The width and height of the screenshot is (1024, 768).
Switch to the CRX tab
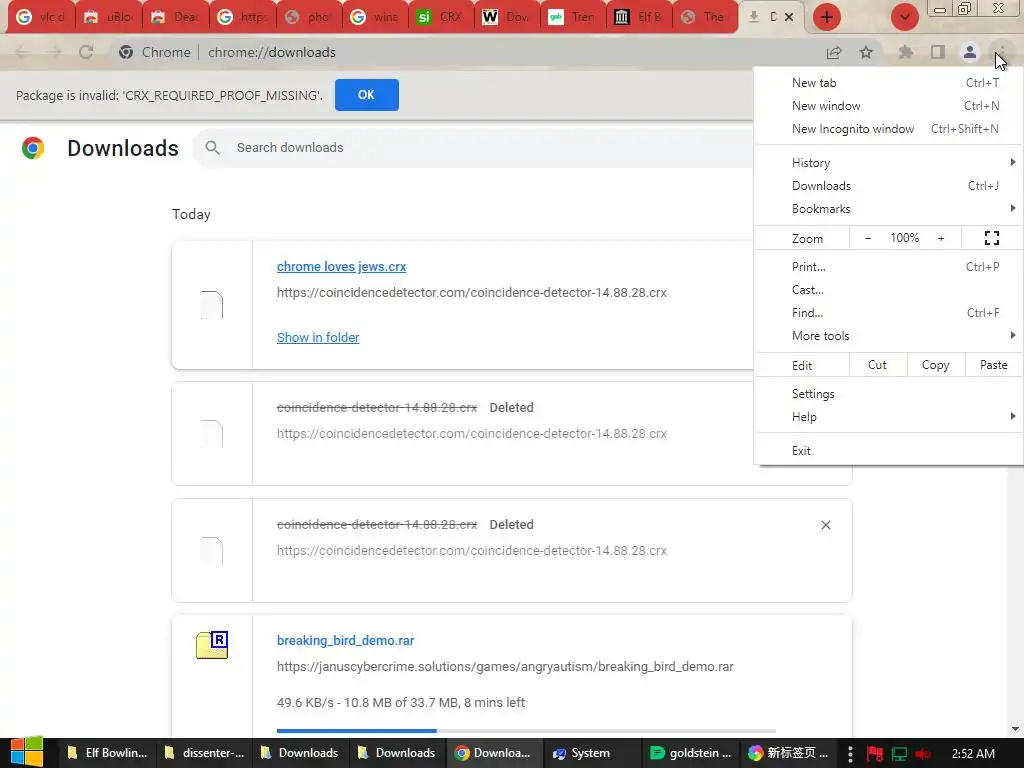tap(441, 17)
